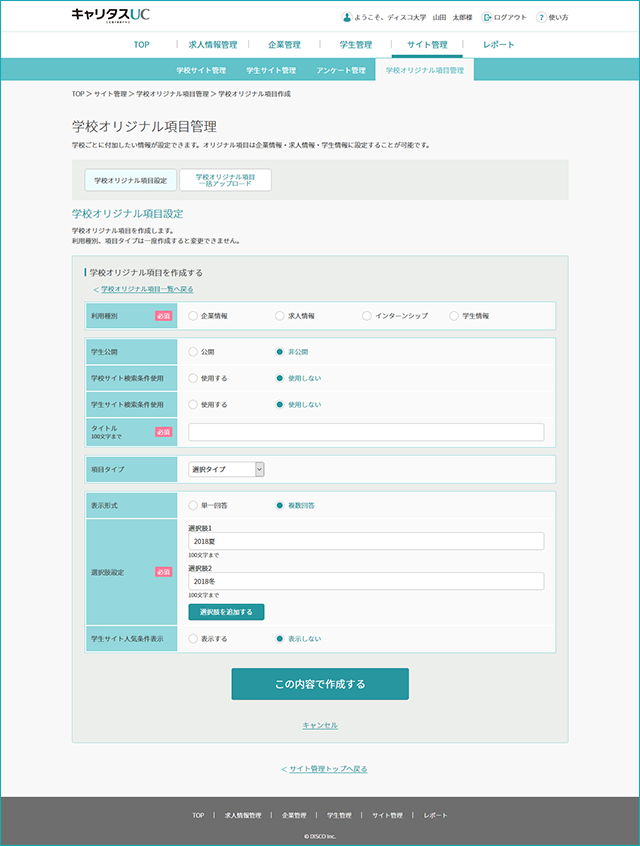Go back to 学校オリジナル項目一覧 link
The image size is (640, 846).
click(x=147, y=289)
